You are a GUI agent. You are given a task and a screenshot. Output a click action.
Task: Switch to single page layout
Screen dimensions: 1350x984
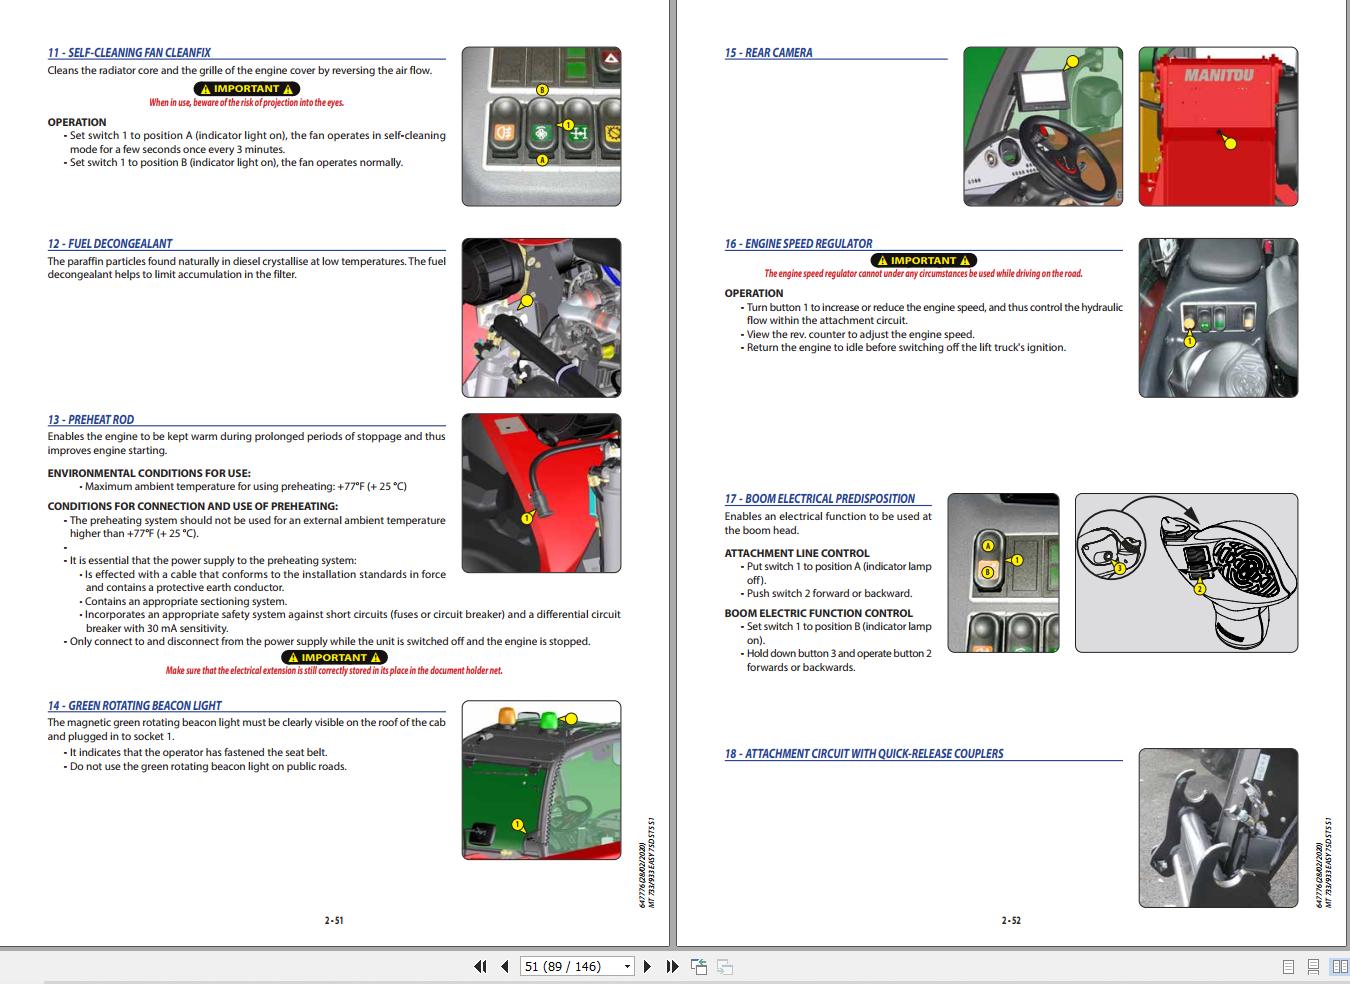[x=1286, y=966]
